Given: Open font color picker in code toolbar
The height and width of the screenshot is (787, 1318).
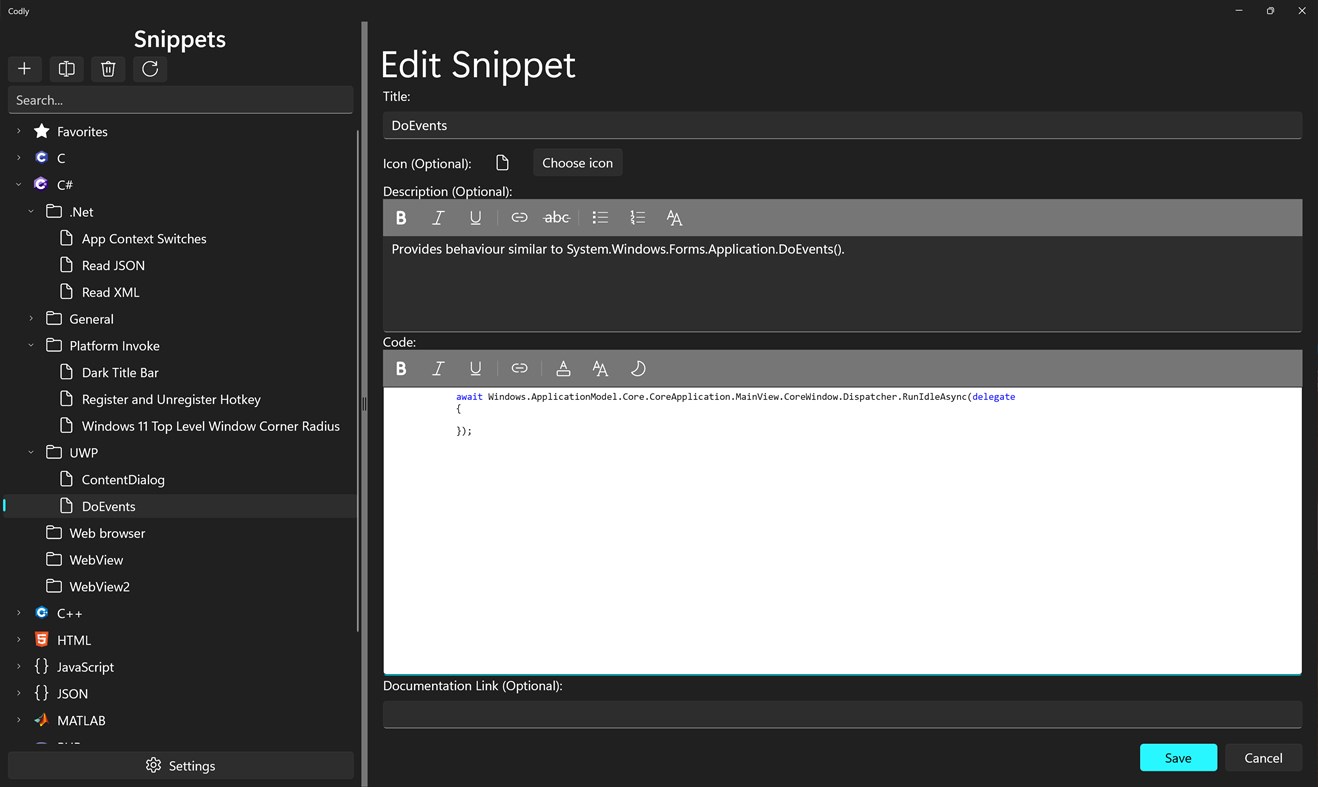Looking at the screenshot, I should (563, 368).
